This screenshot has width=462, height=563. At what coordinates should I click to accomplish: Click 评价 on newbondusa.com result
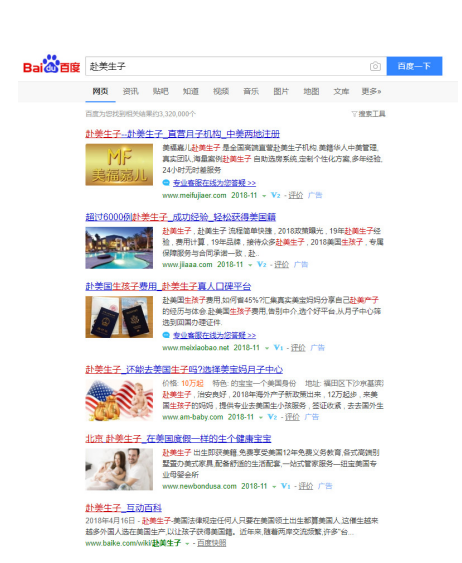coord(306,486)
